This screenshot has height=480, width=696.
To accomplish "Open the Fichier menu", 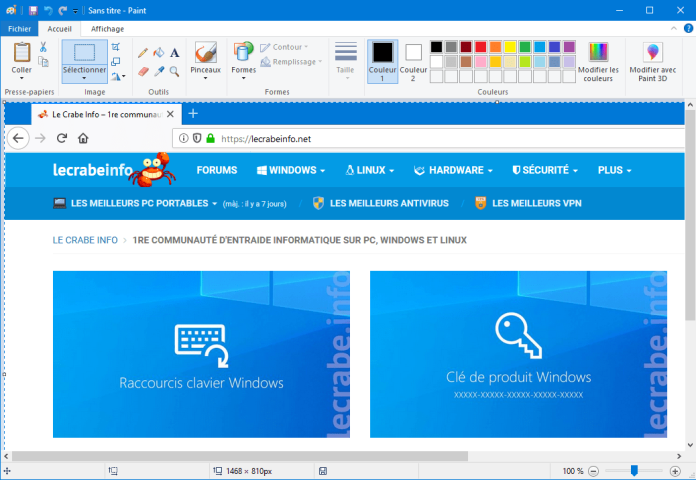I will 19,29.
